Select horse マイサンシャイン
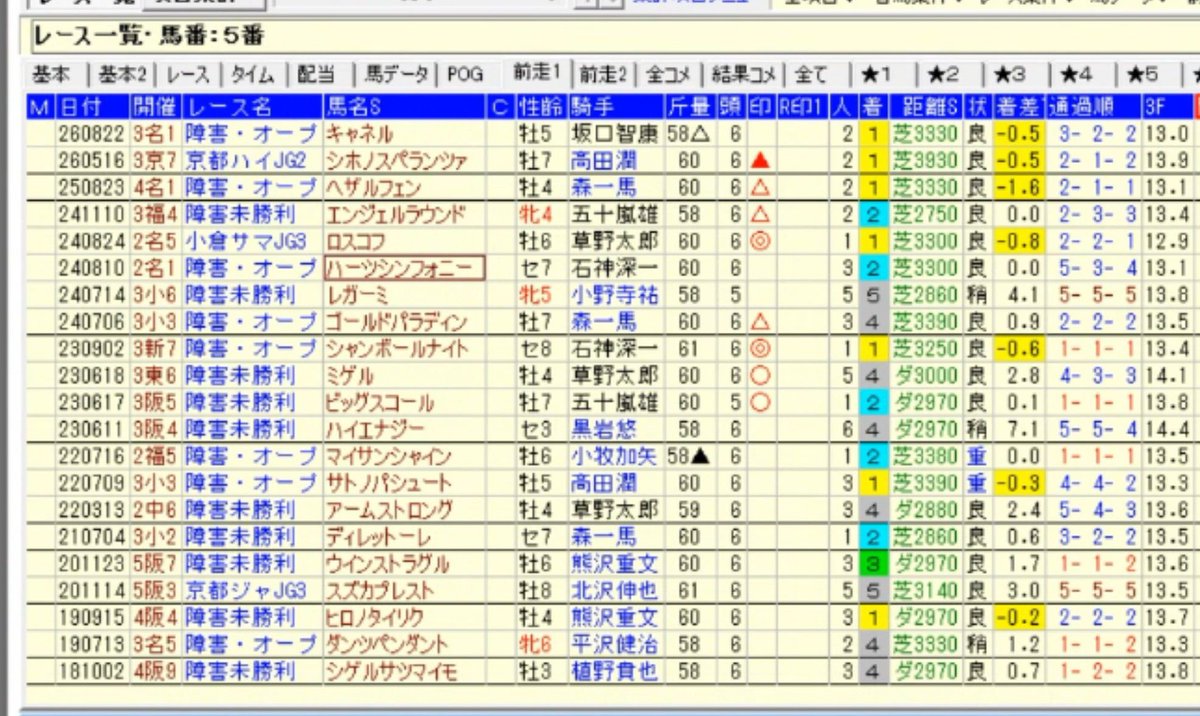1200x716 pixels. pos(389,457)
